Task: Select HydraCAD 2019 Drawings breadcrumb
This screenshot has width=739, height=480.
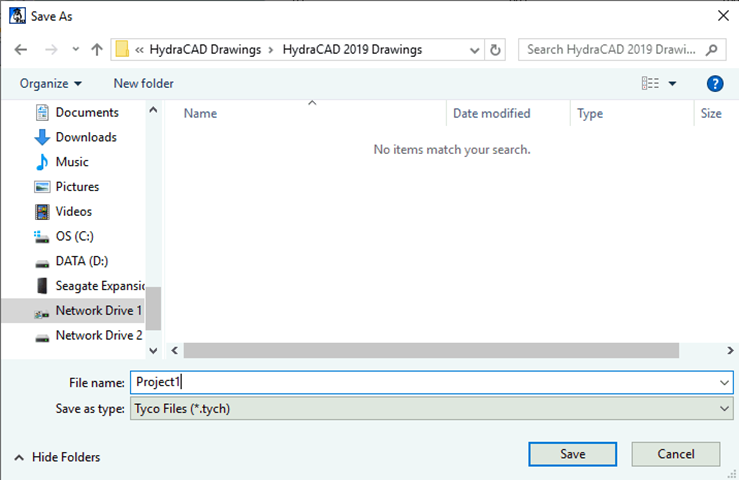Action: [x=352, y=50]
